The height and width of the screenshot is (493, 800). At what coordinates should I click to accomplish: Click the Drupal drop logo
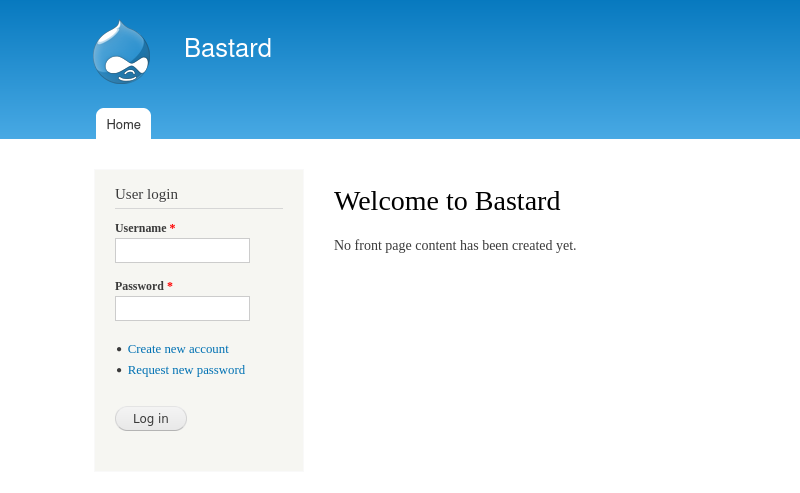[x=121, y=52]
